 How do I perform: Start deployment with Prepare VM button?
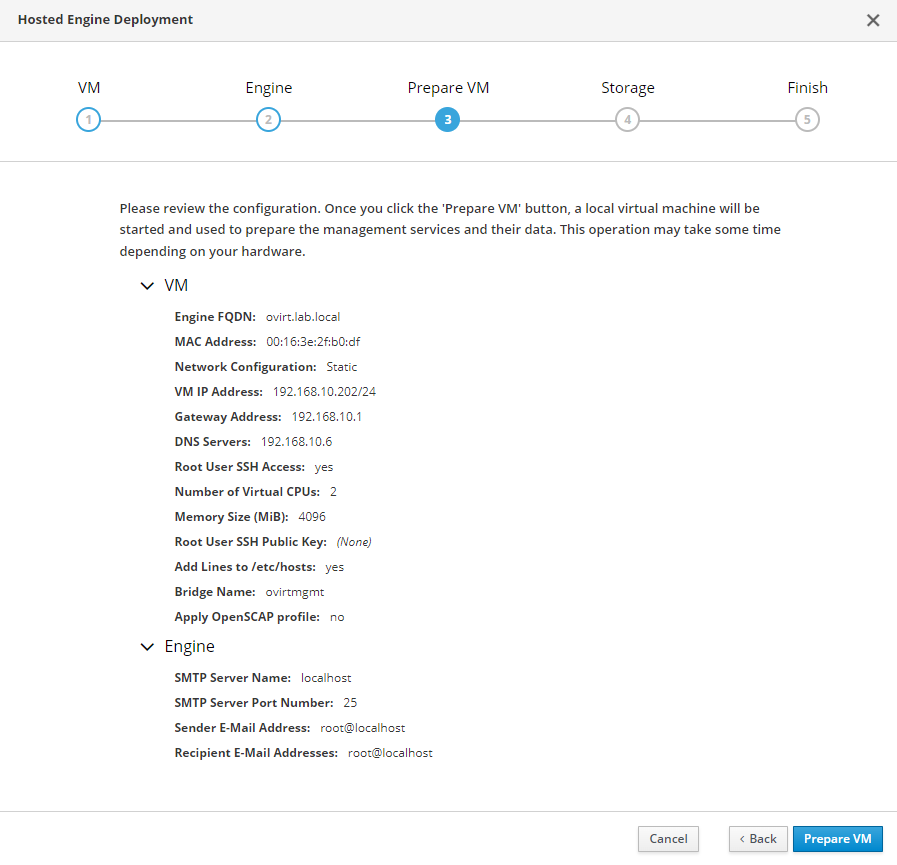[x=837, y=839]
